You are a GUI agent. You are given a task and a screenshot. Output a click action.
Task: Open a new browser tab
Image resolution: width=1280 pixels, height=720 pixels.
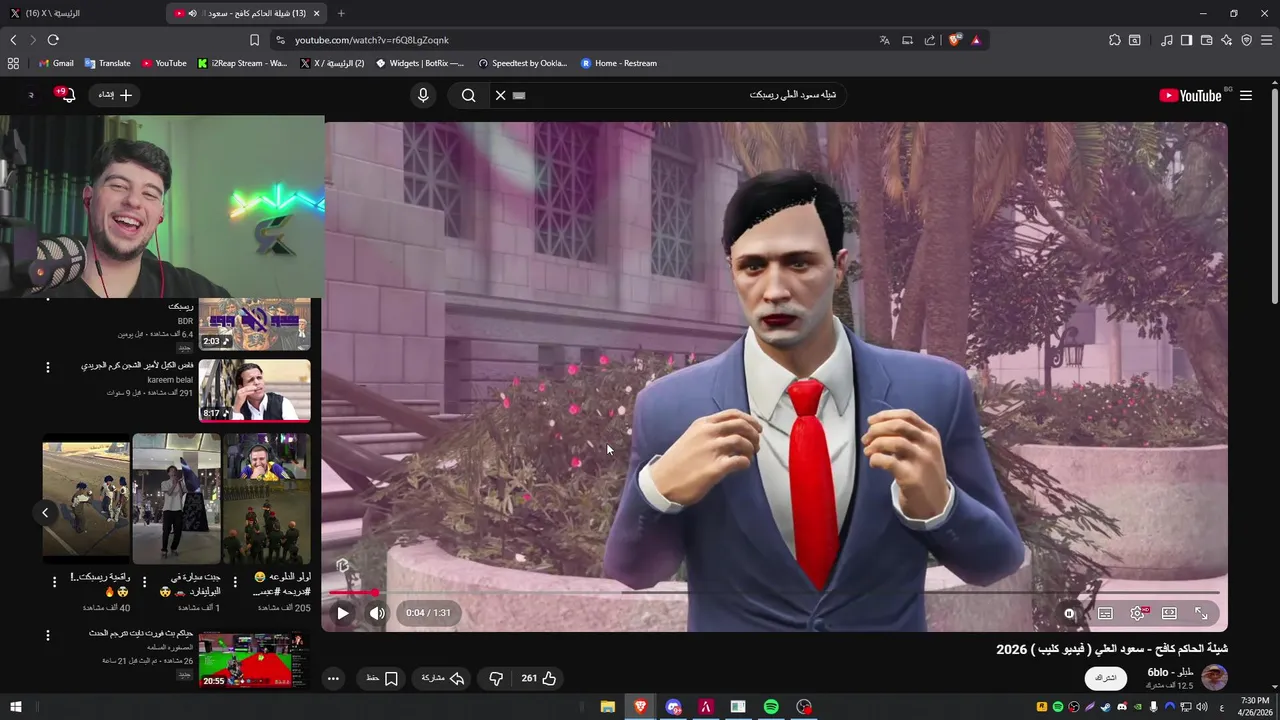341,13
